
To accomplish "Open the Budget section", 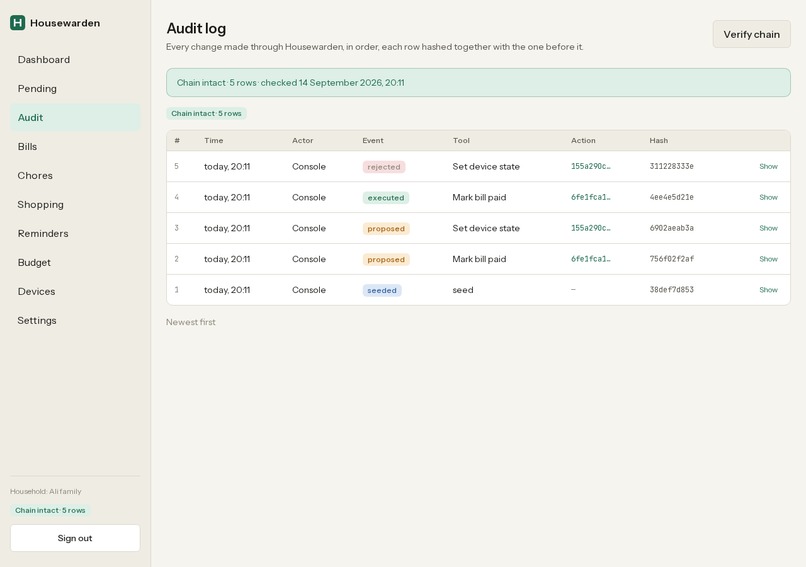I will click(75, 262).
